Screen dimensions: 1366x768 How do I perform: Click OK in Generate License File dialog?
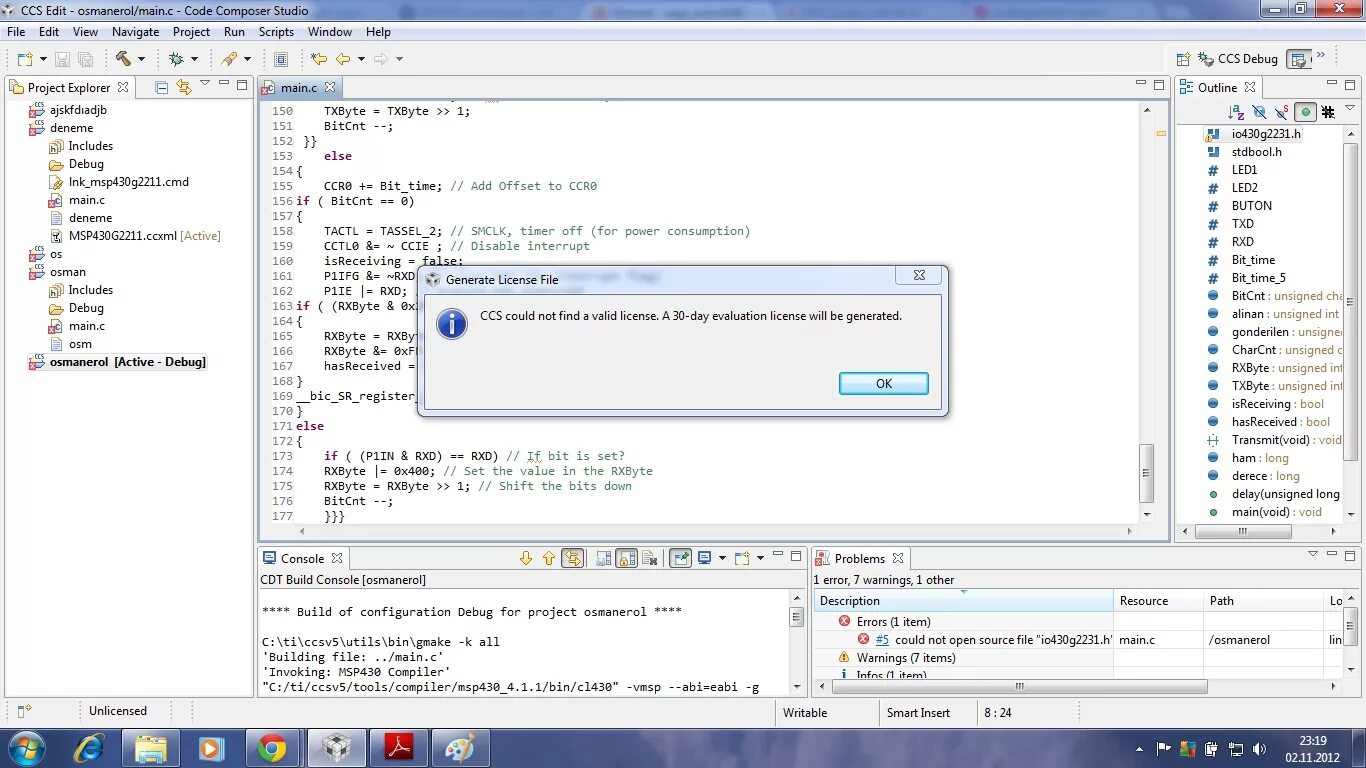(x=884, y=383)
